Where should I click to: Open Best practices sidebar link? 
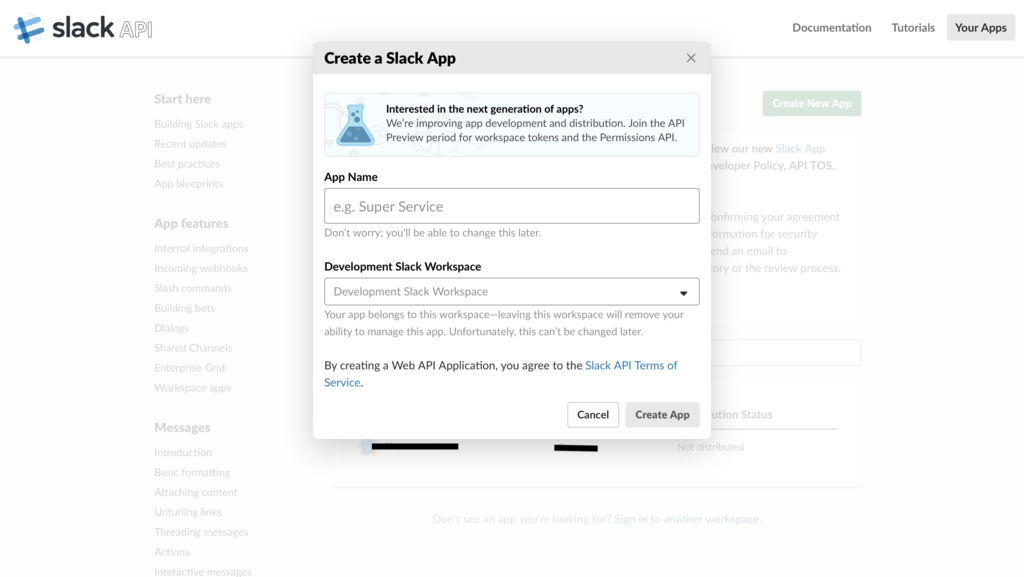pyautogui.click(x=187, y=163)
